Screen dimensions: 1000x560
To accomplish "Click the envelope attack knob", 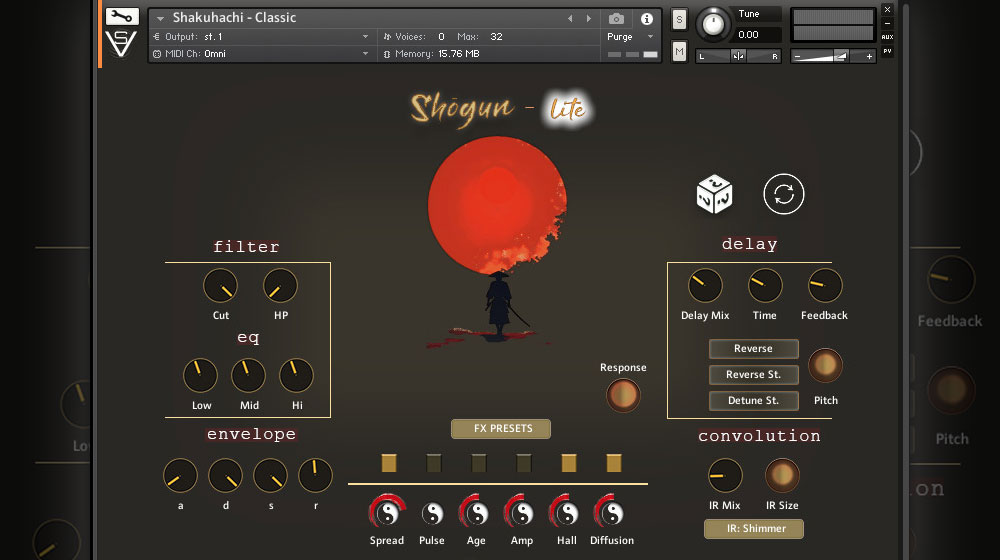I will pyautogui.click(x=180, y=475).
